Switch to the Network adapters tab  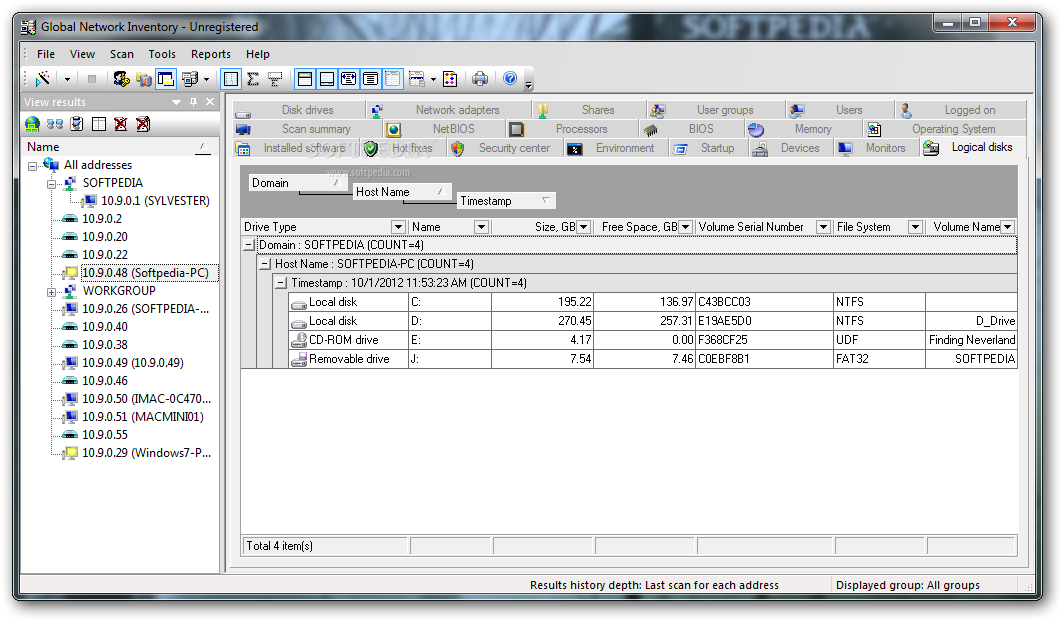click(x=448, y=110)
